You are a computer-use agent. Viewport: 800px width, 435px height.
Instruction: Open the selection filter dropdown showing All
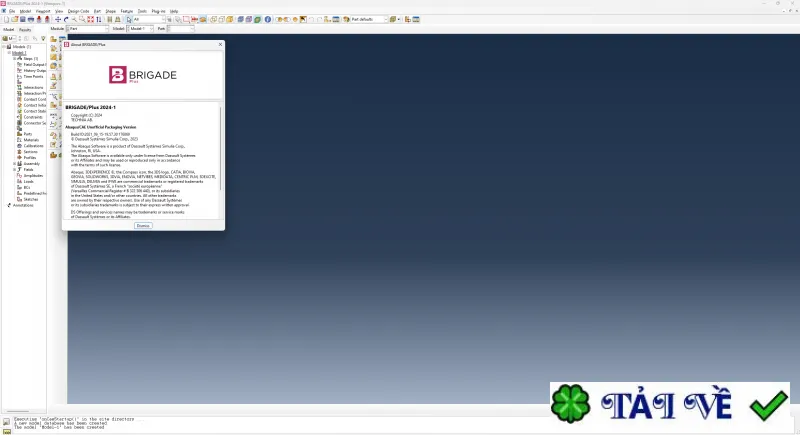click(x=148, y=19)
